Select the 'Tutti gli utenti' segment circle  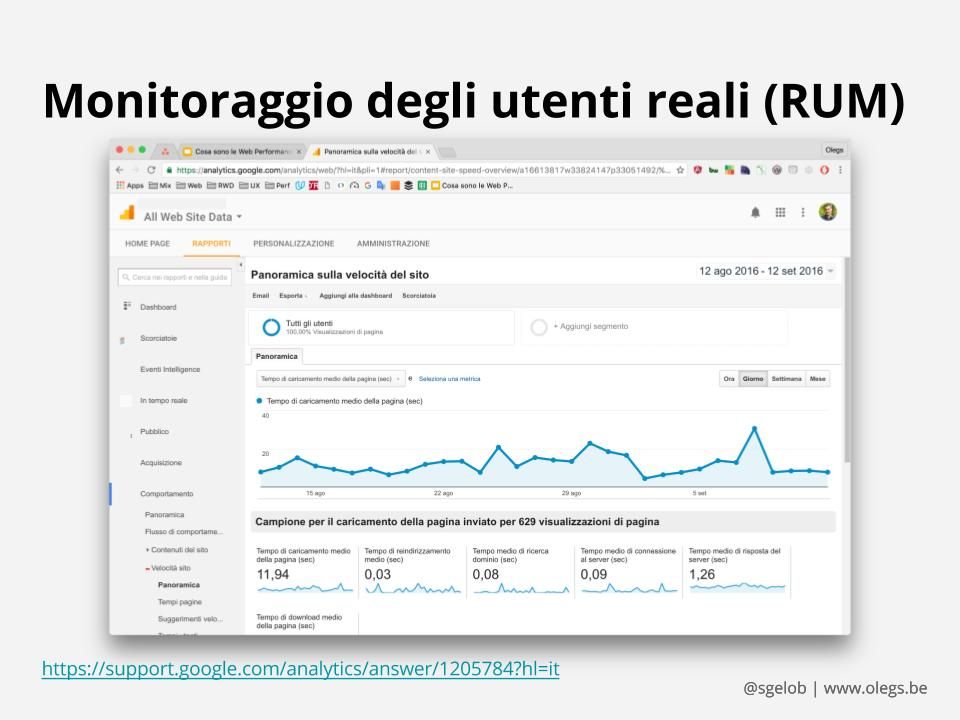pos(271,327)
